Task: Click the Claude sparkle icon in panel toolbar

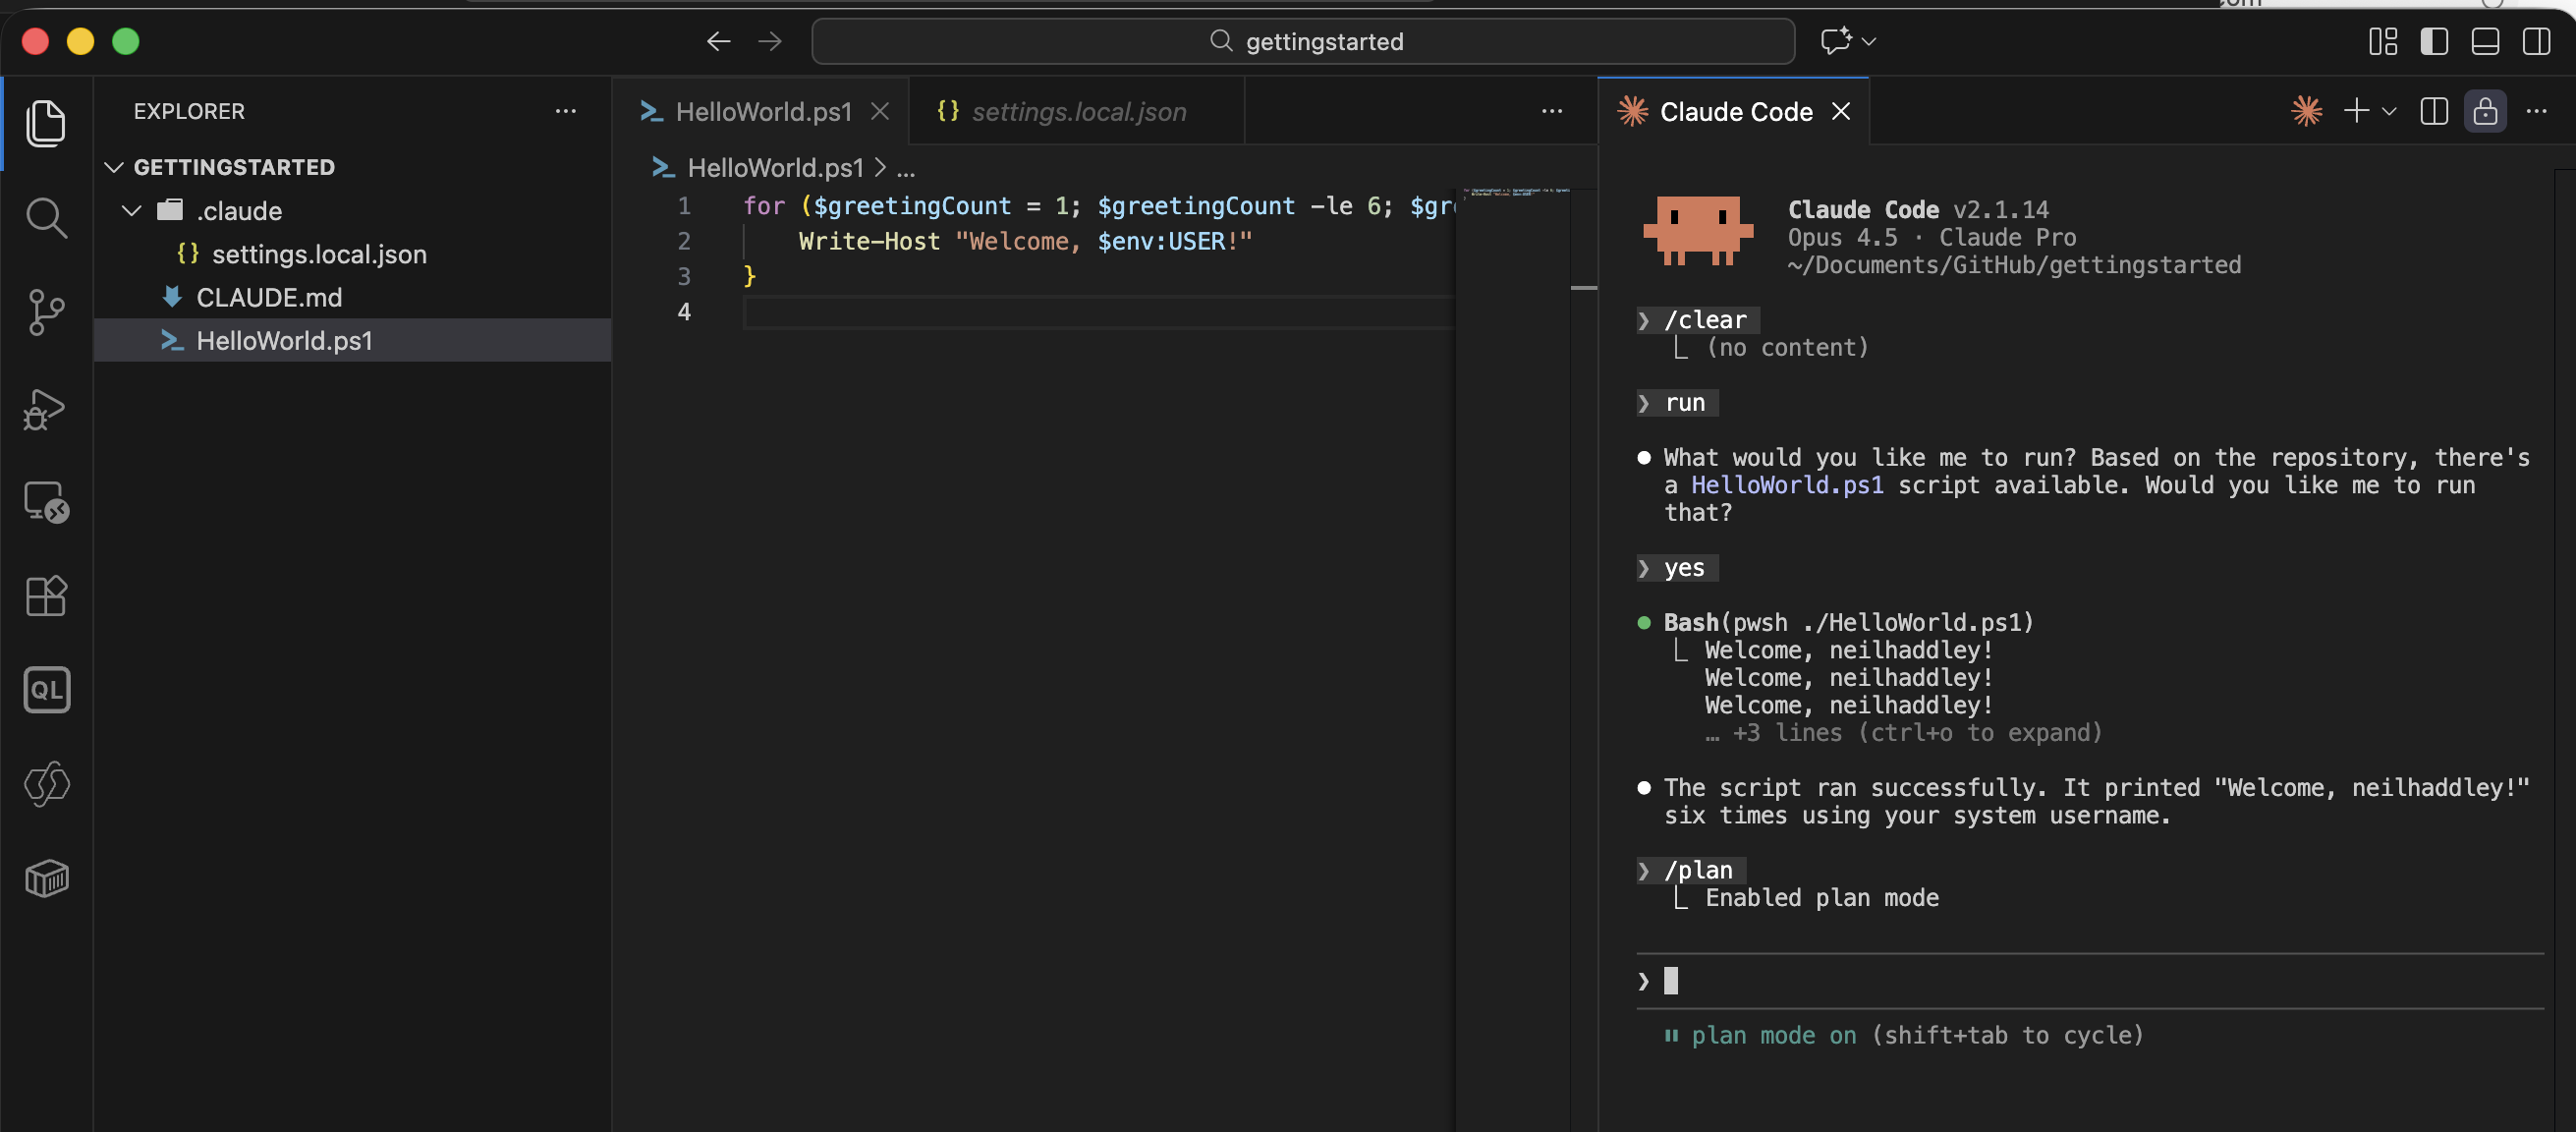Action: point(2307,111)
